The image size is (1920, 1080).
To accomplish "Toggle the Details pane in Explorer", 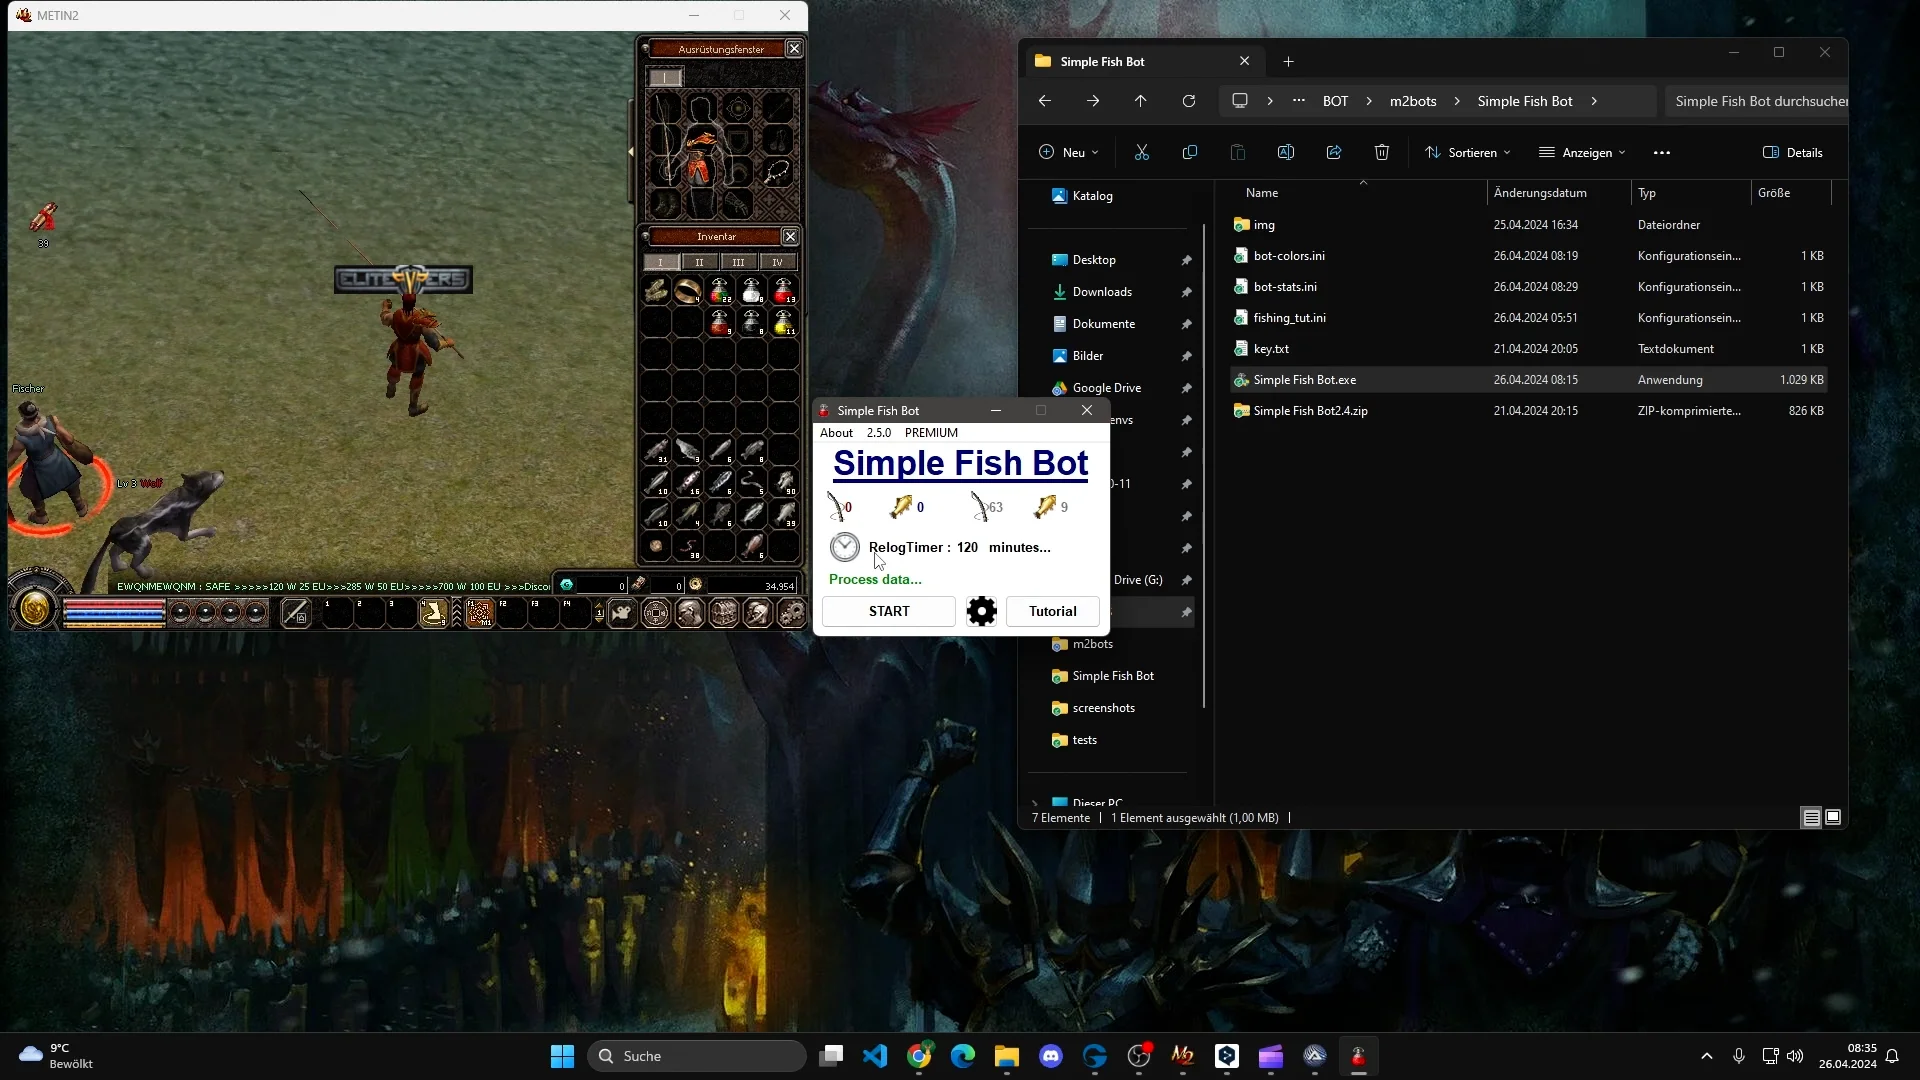I will pyautogui.click(x=1793, y=152).
